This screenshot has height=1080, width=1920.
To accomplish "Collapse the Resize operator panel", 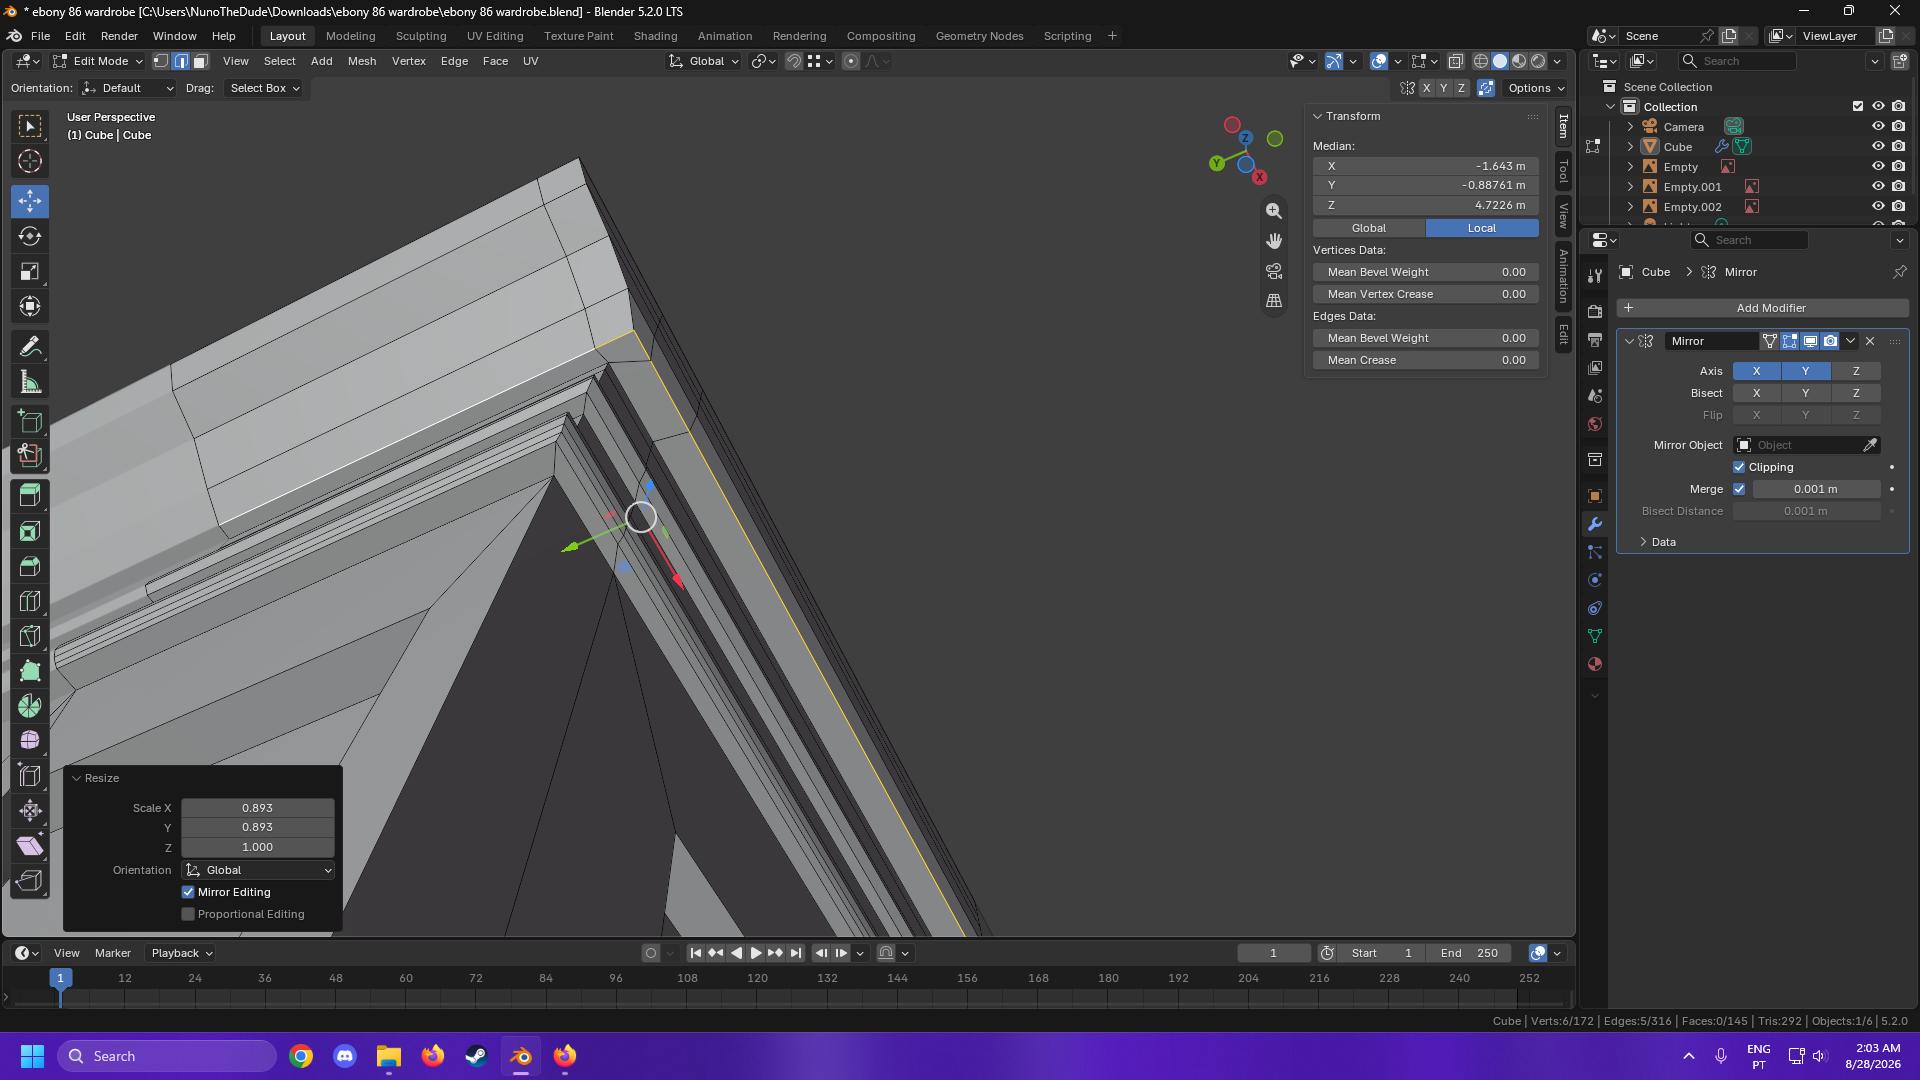I will click(76, 778).
